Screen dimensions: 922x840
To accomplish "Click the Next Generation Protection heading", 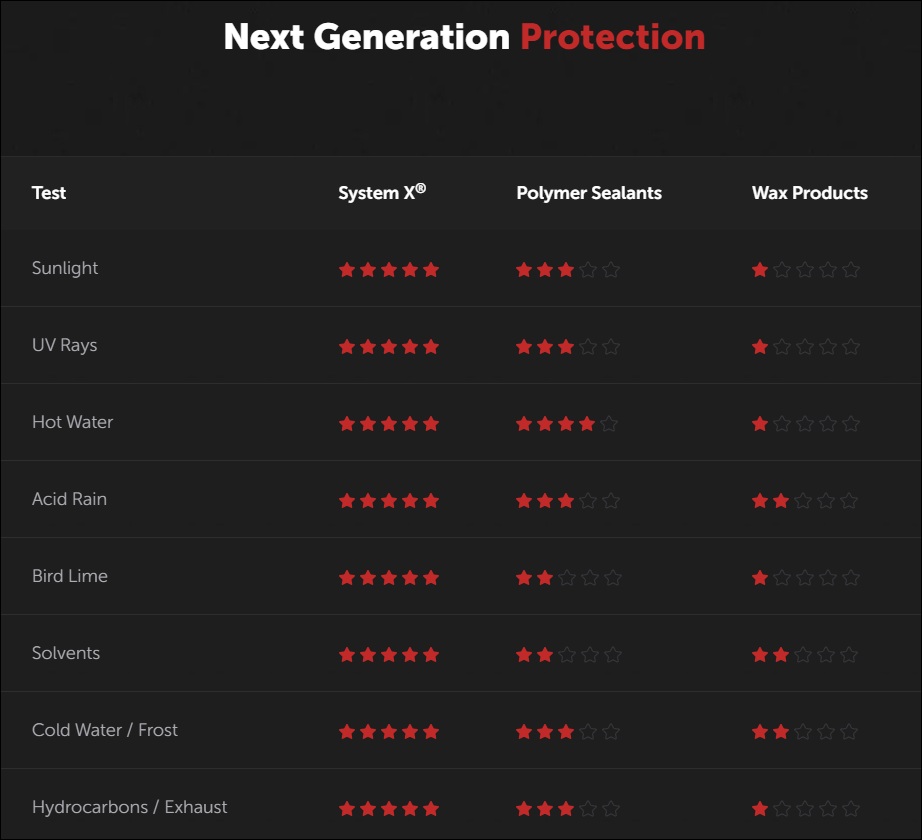I will pos(464,37).
